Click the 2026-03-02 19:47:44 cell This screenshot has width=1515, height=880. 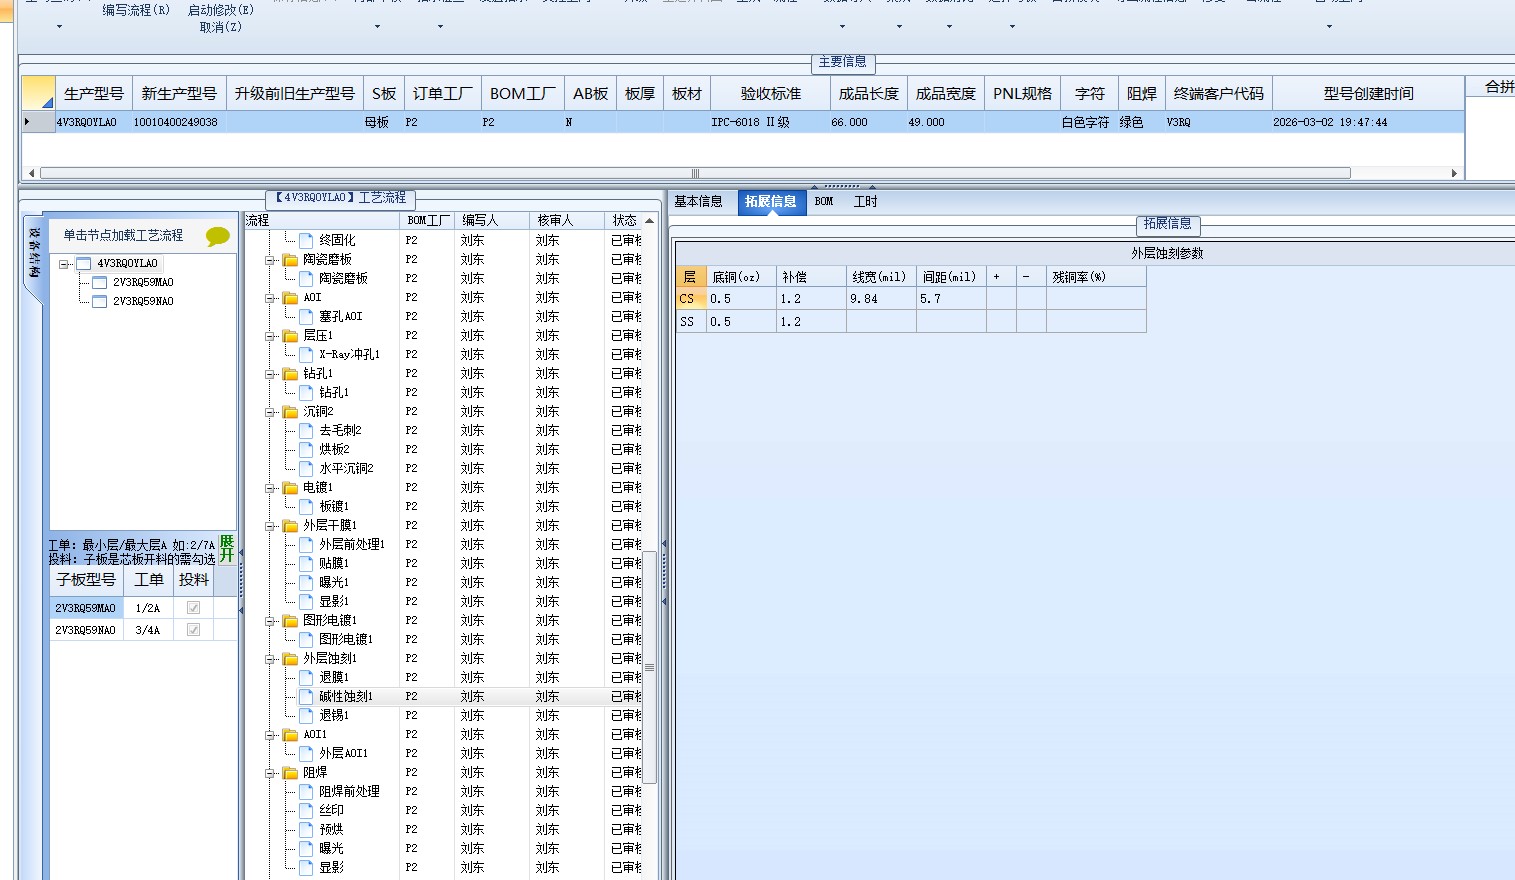tap(1368, 122)
